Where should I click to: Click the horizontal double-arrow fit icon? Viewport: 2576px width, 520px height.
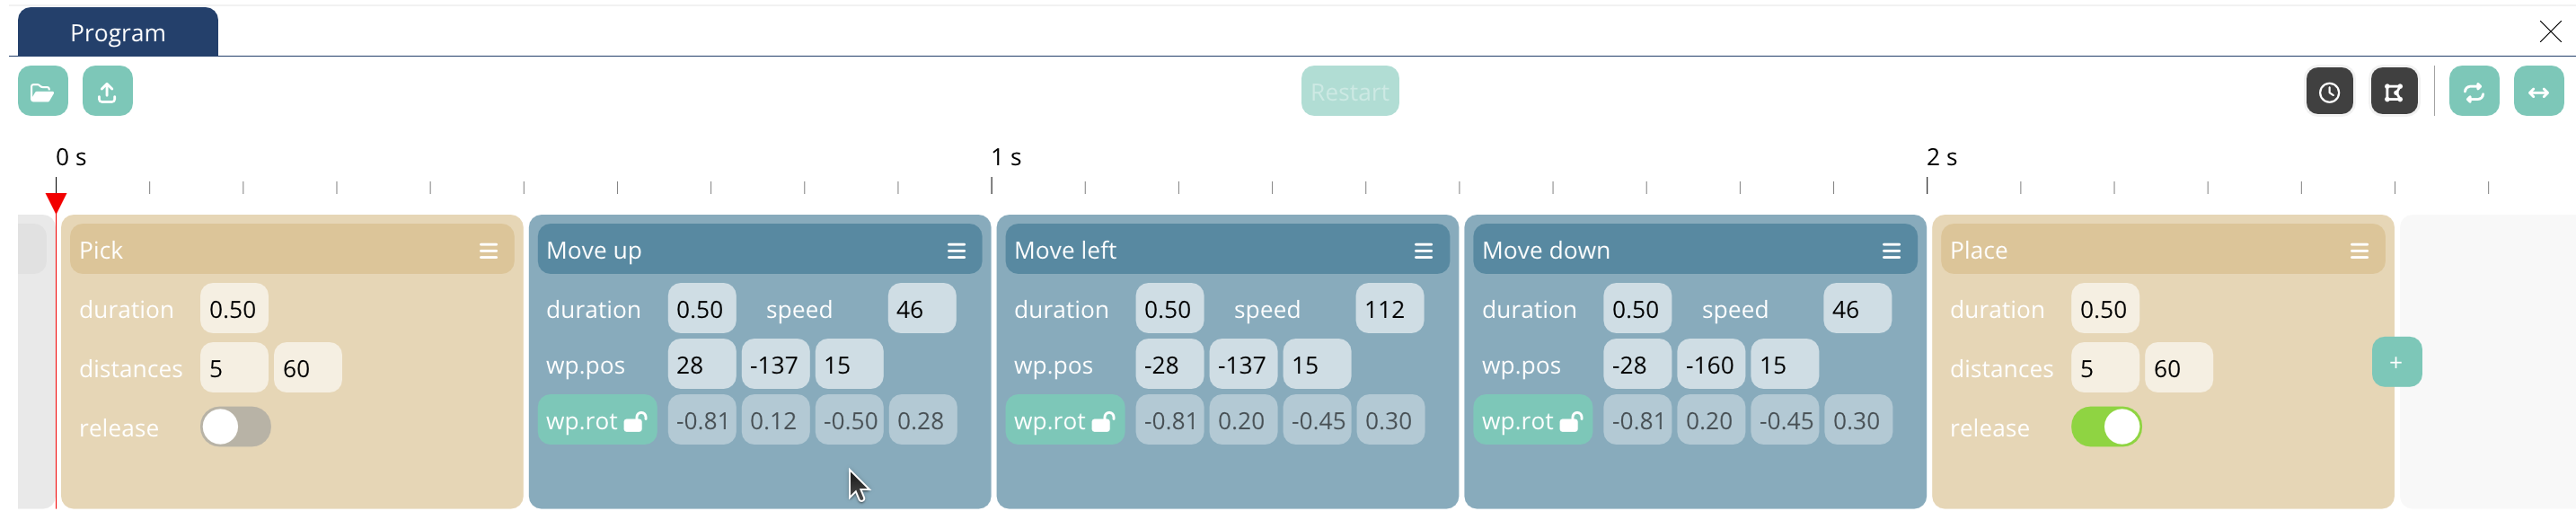point(2538,92)
